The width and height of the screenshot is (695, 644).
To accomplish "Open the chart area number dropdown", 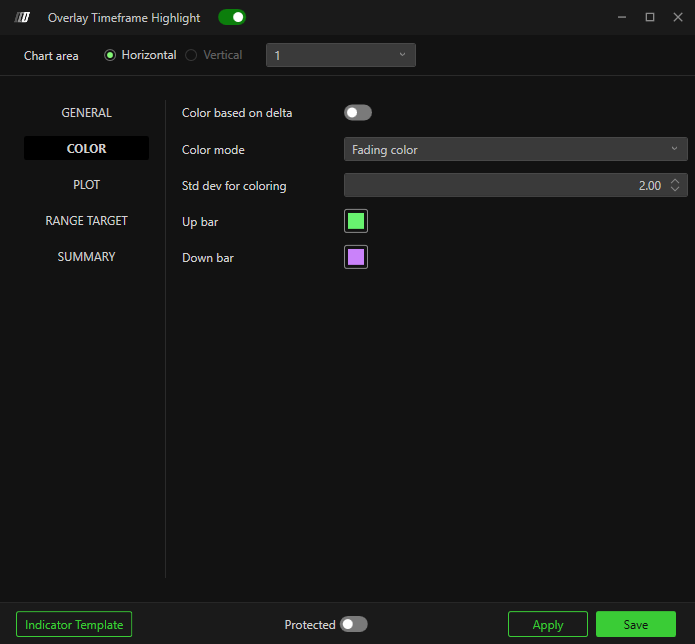I will click(340, 55).
